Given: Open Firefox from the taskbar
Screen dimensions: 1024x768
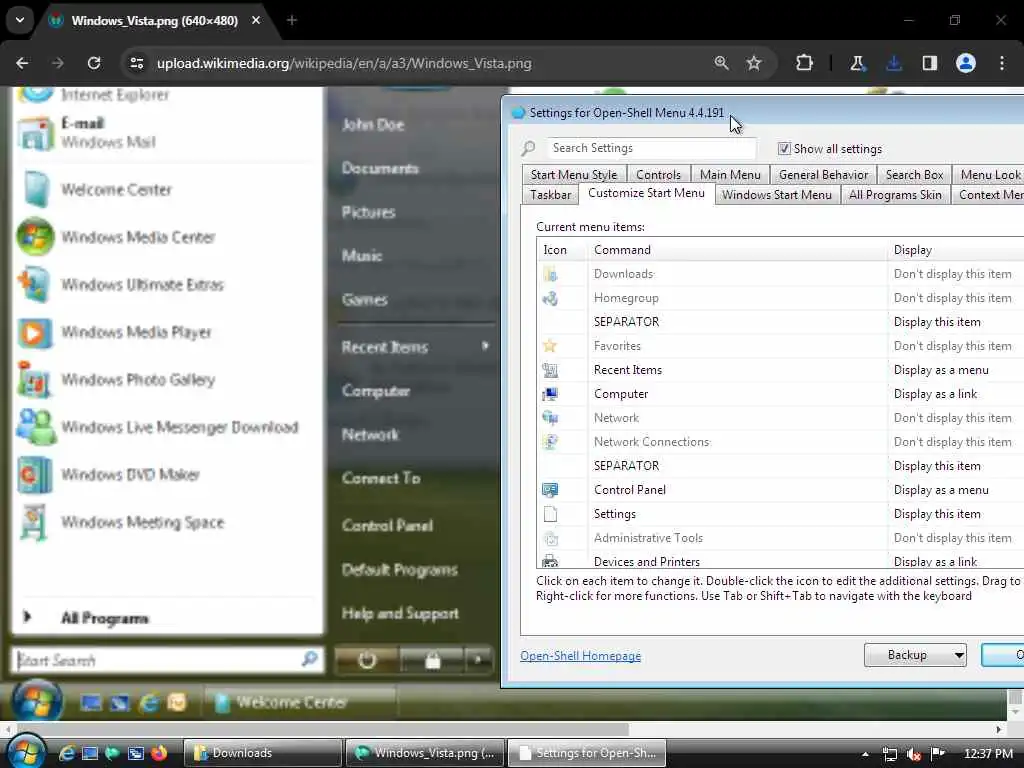Looking at the screenshot, I should click(159, 753).
